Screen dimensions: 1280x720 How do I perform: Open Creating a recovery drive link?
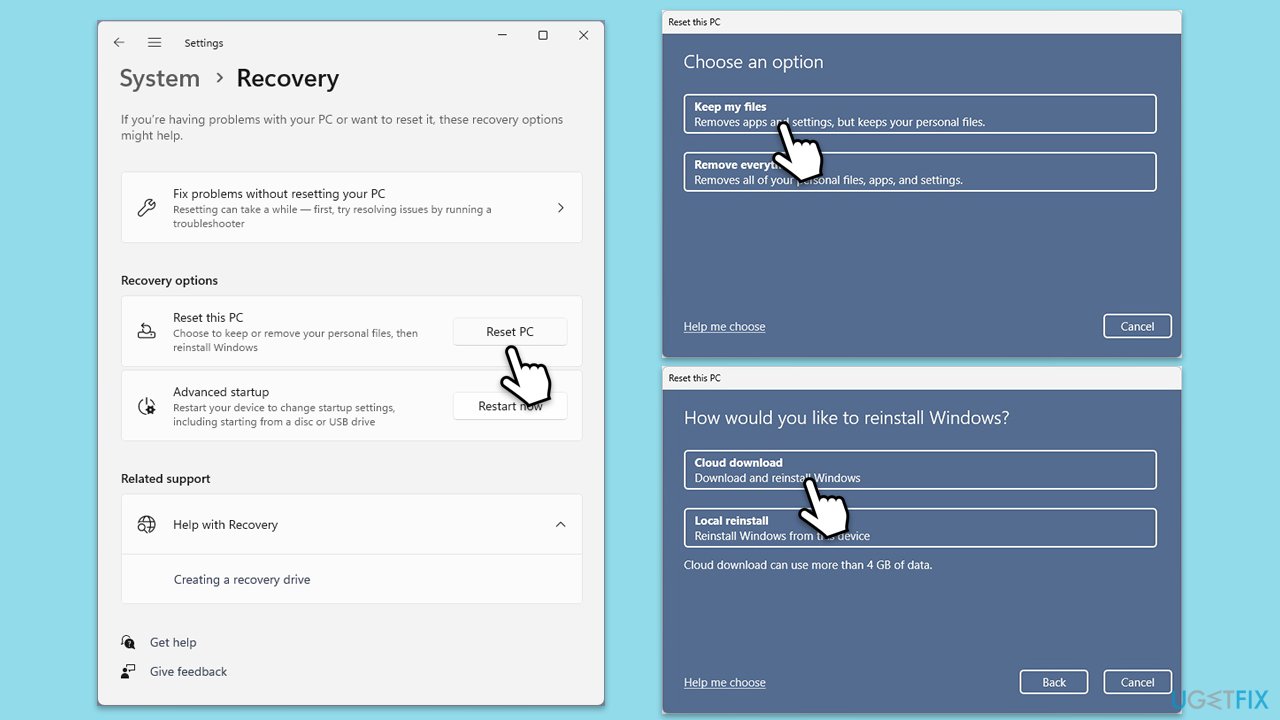pos(242,579)
